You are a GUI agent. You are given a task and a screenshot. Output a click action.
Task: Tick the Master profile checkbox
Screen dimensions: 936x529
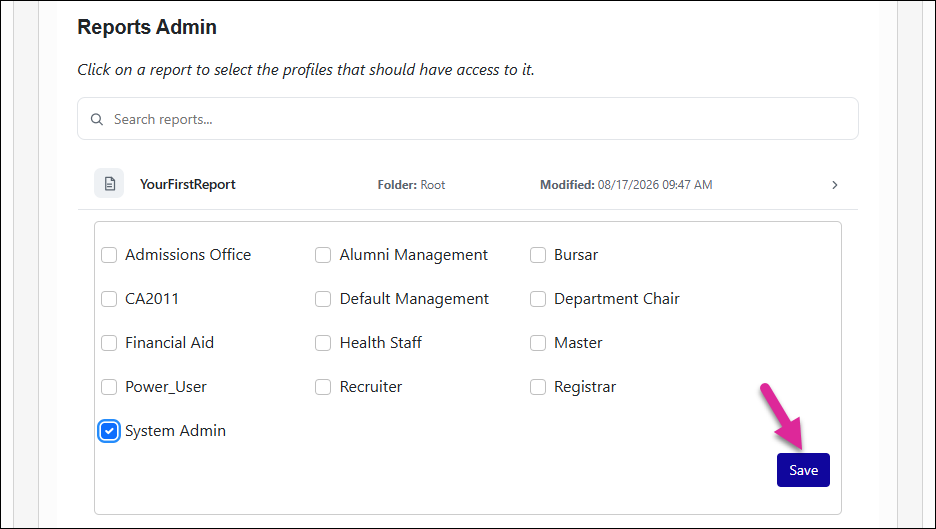pos(538,343)
